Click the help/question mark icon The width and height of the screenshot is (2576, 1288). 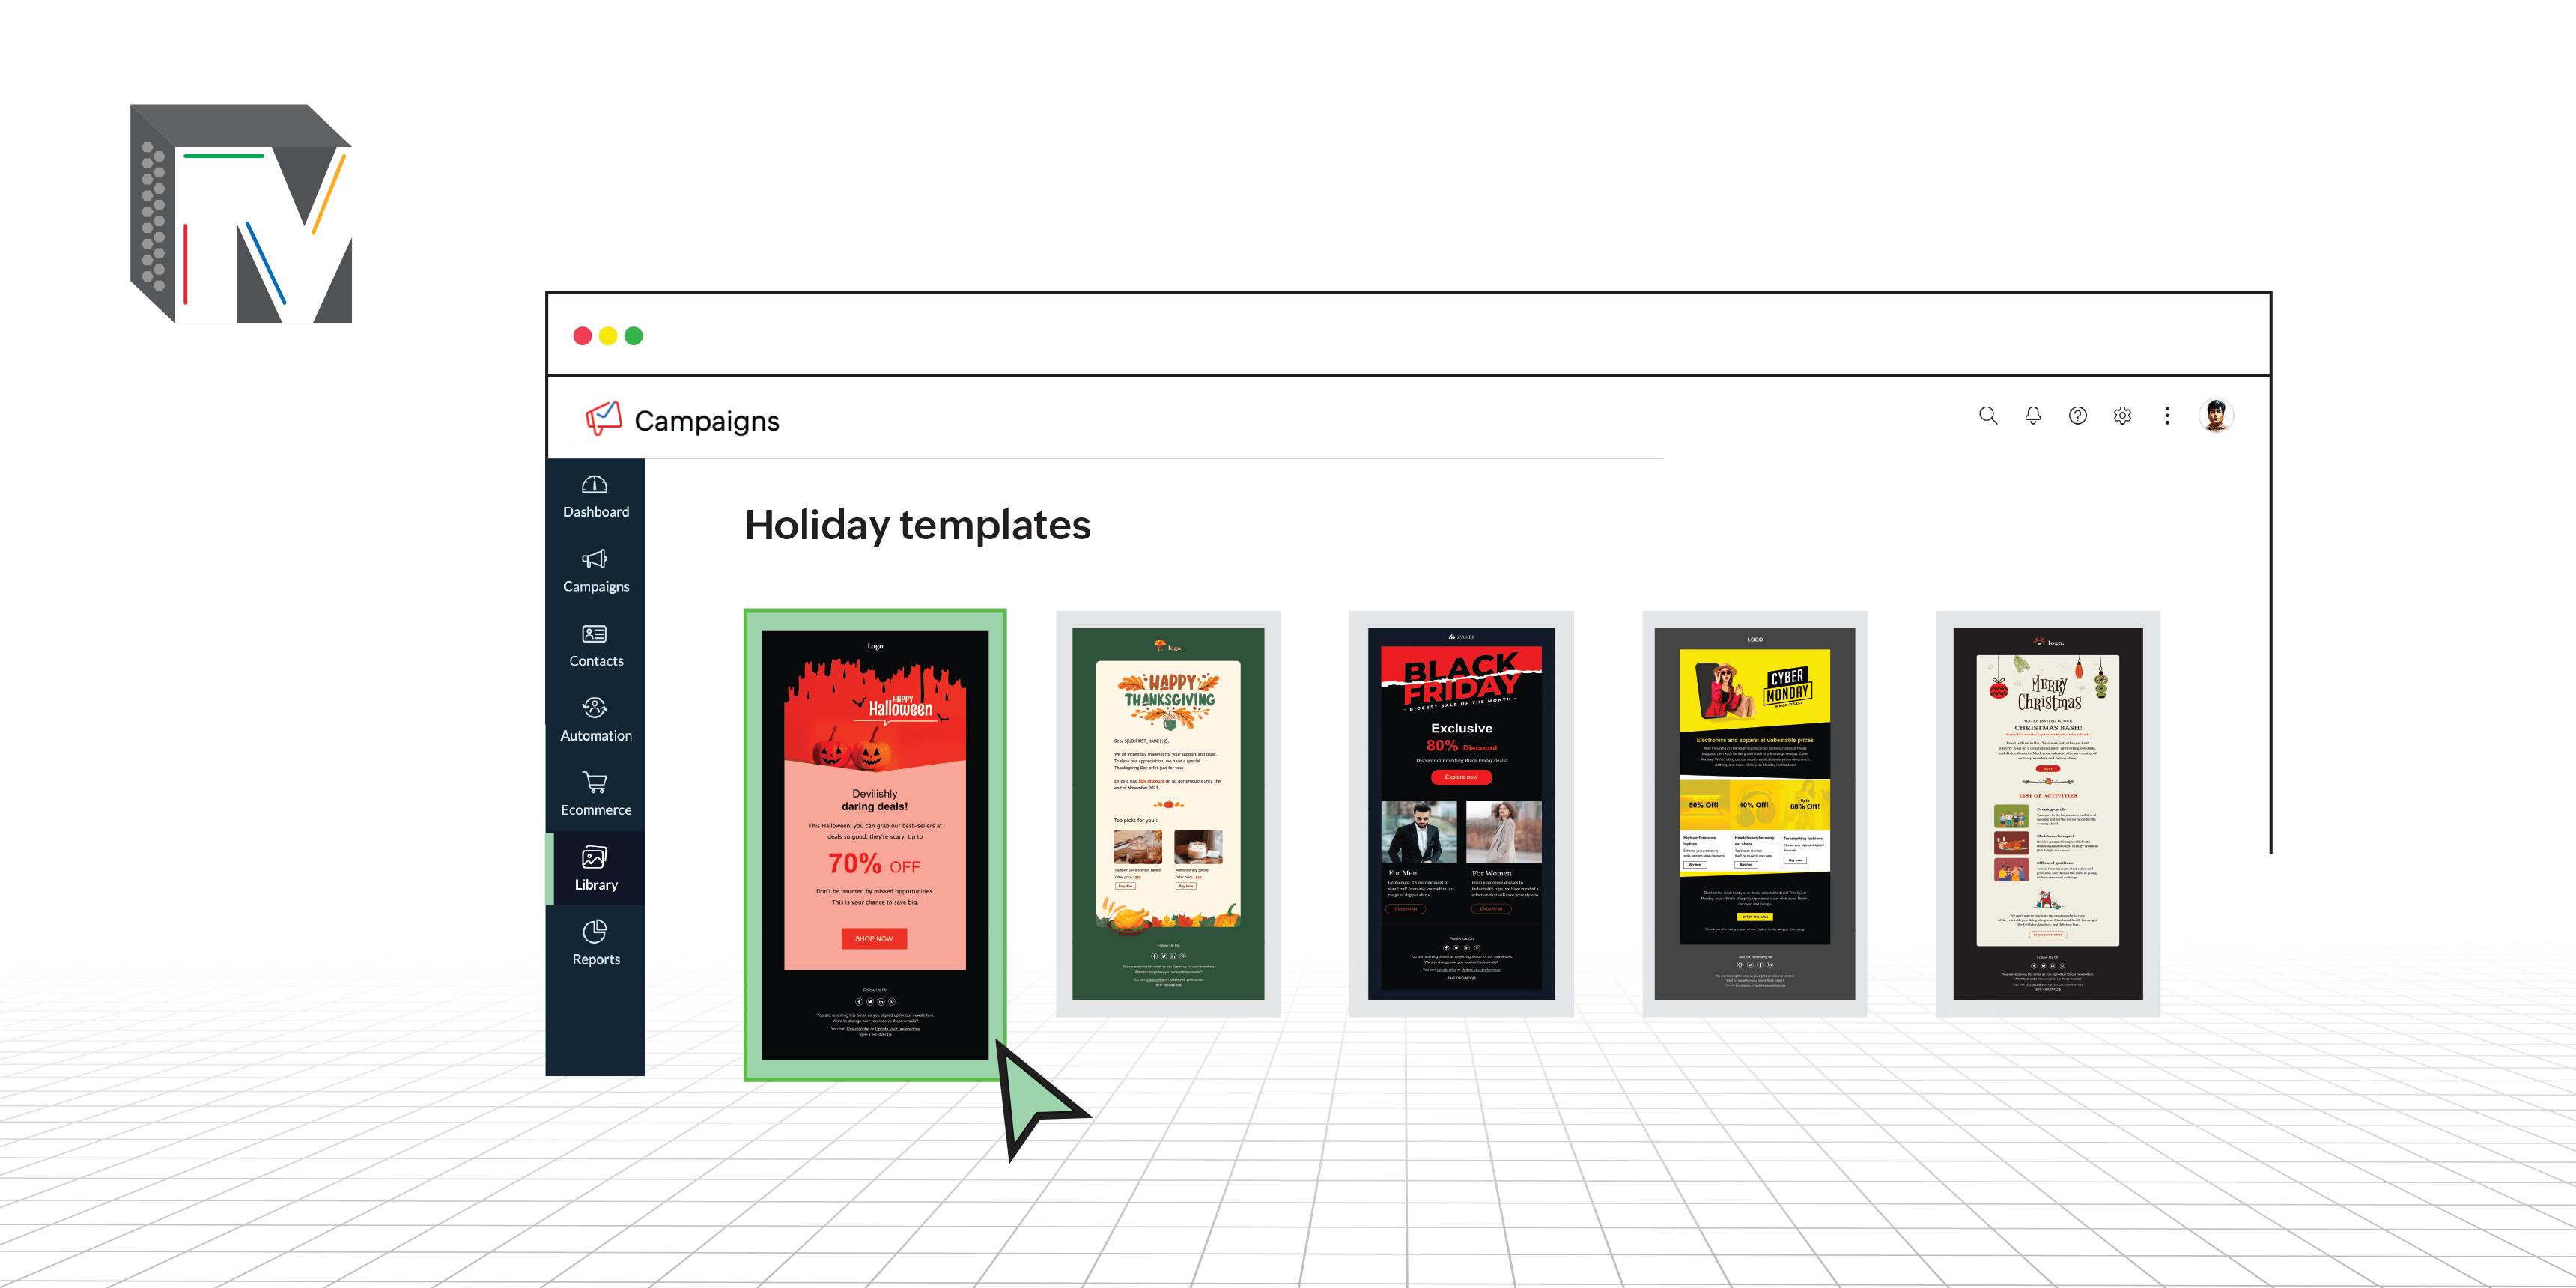click(x=2078, y=417)
